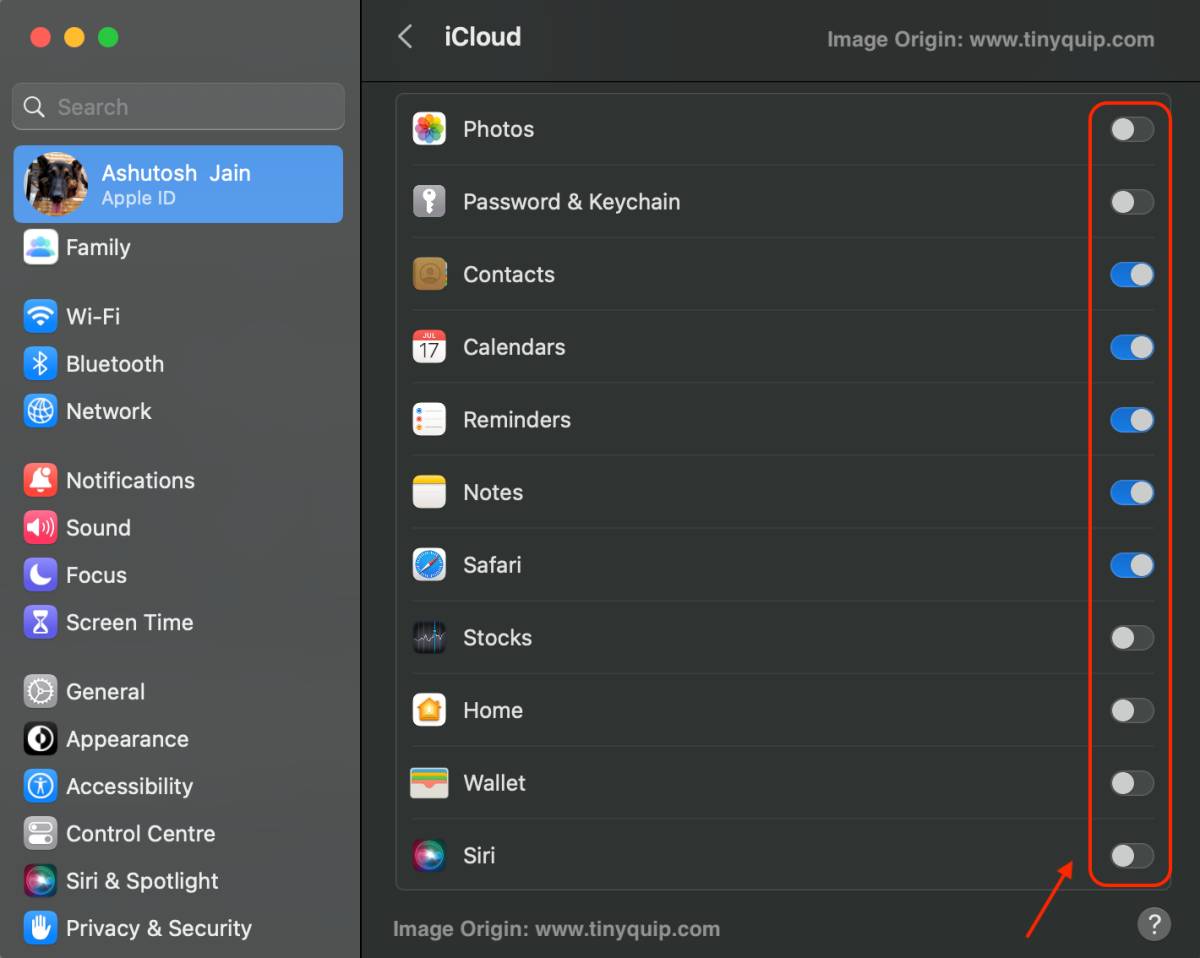Go back using the chevron beside iCloud
1200x958 pixels.
pos(405,37)
